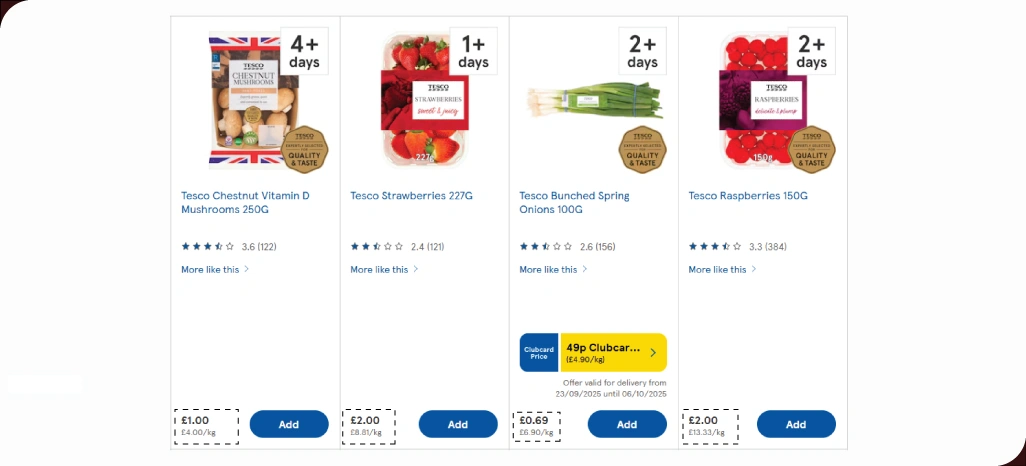Click the star rating for Tesco Strawberries
This screenshot has height=466, width=1026.
[377, 246]
